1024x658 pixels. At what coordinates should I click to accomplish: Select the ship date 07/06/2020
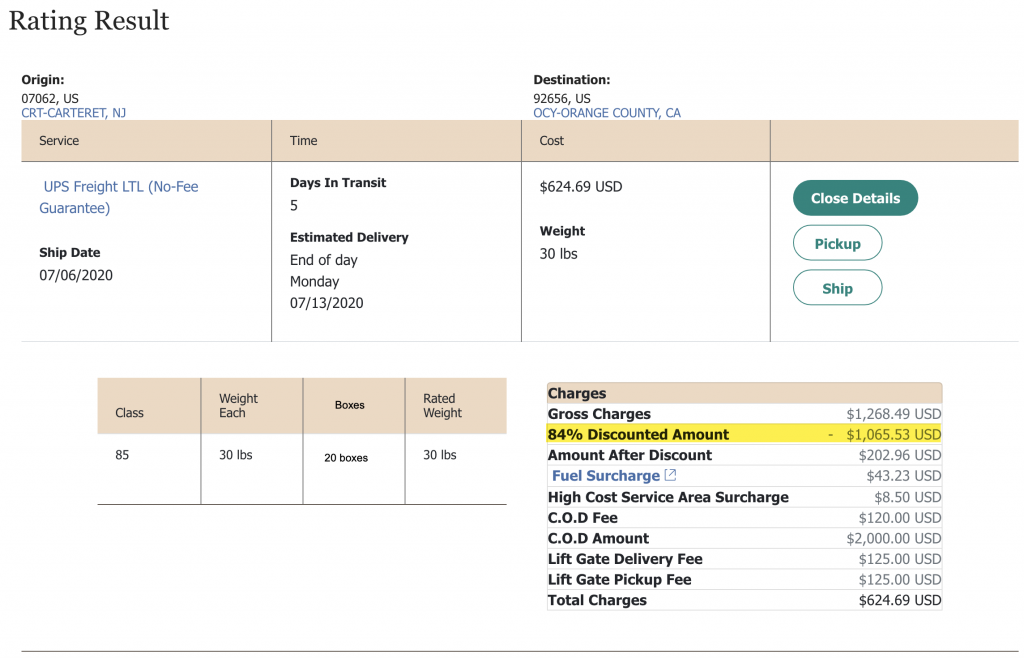(76, 275)
